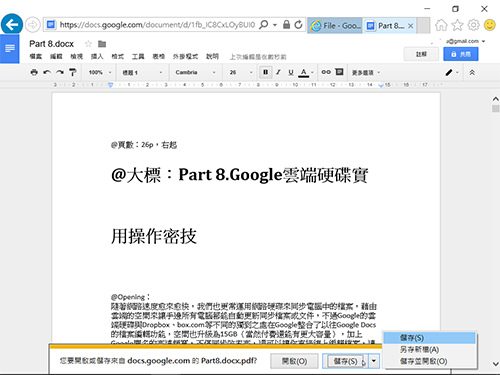
Task: Open the pencil editing mode menu
Action: click(452, 72)
